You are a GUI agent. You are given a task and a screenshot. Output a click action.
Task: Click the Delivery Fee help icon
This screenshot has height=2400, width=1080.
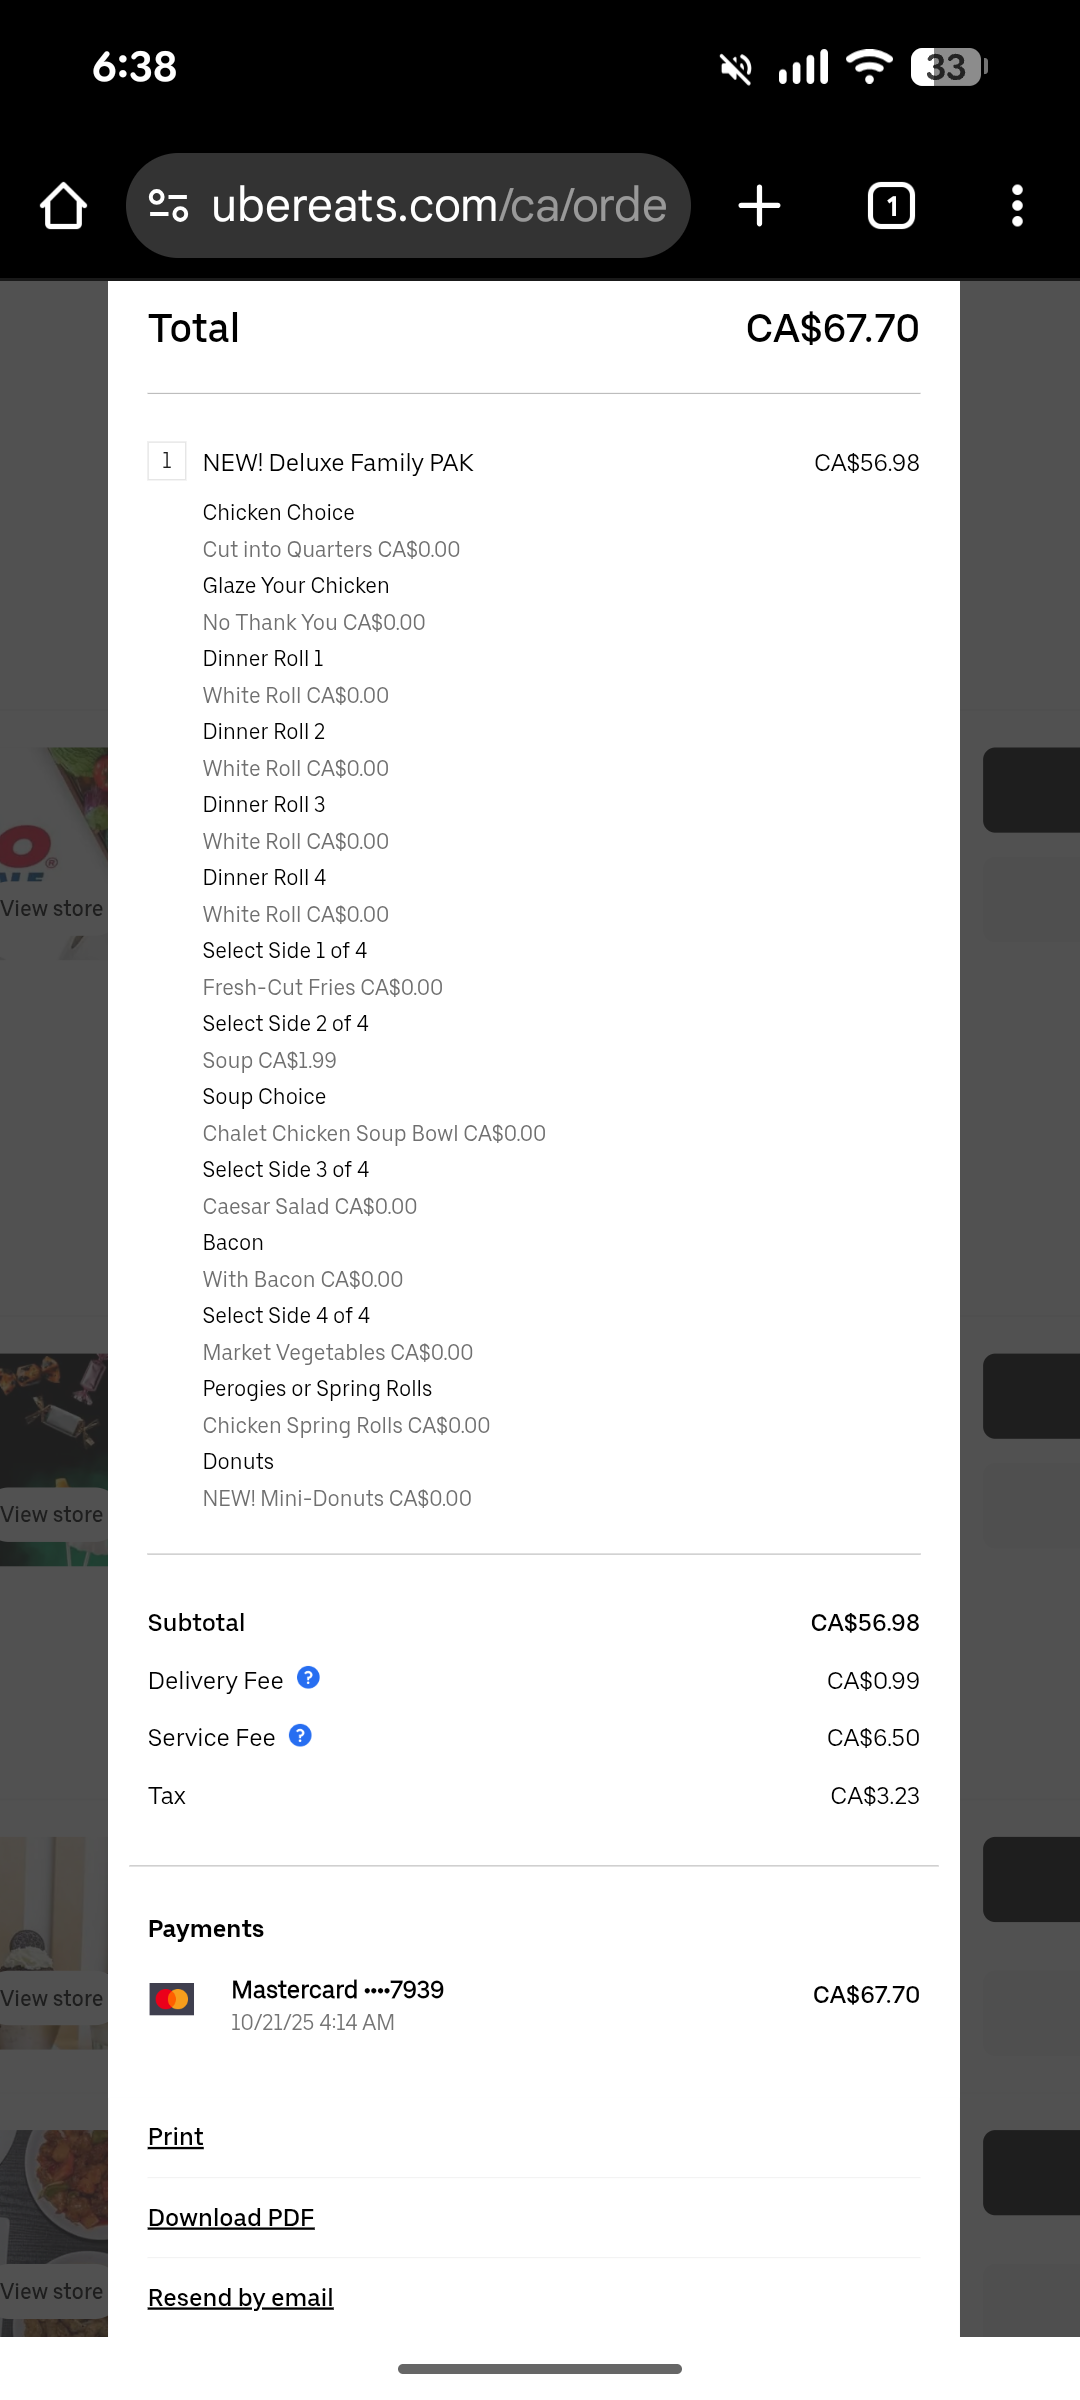(309, 1678)
